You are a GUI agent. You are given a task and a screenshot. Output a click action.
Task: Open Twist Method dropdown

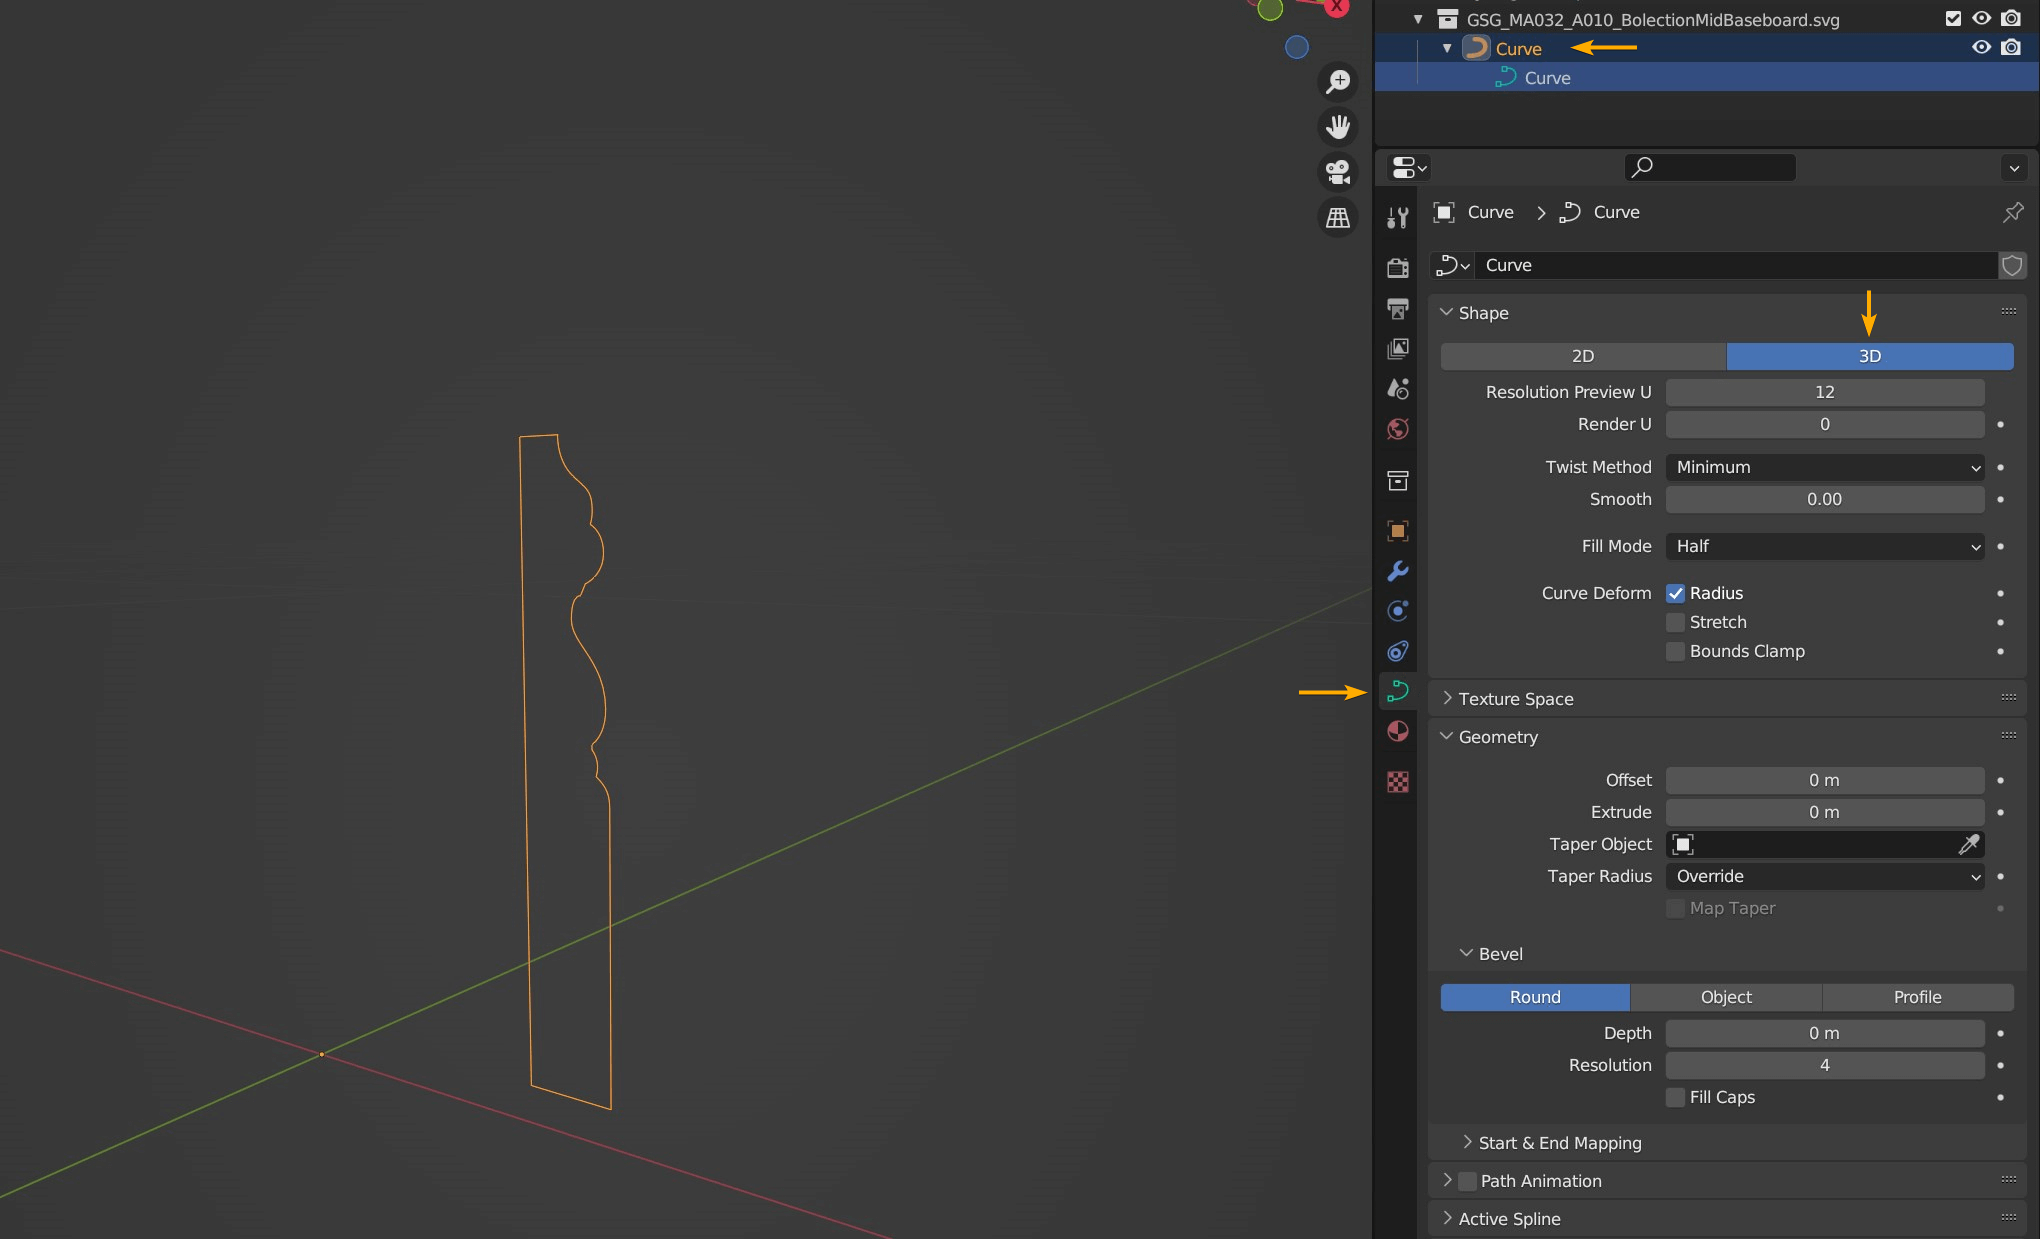click(1825, 467)
